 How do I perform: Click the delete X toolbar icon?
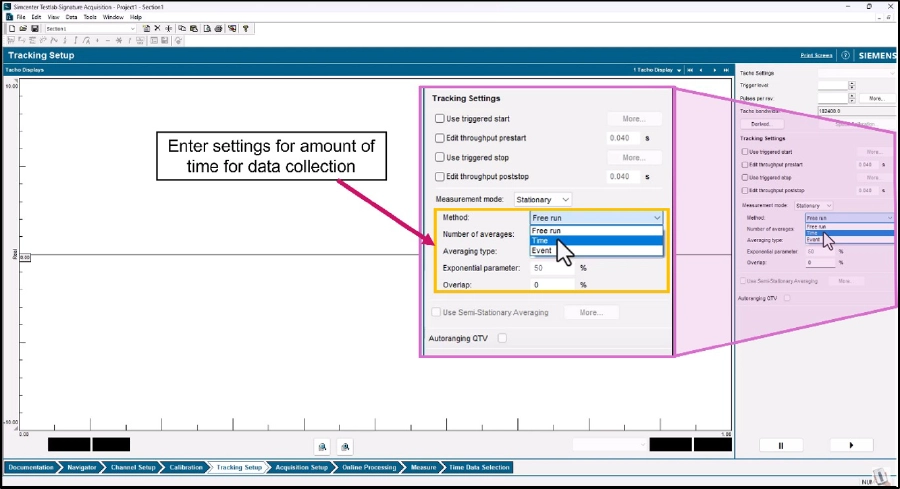pos(155,29)
